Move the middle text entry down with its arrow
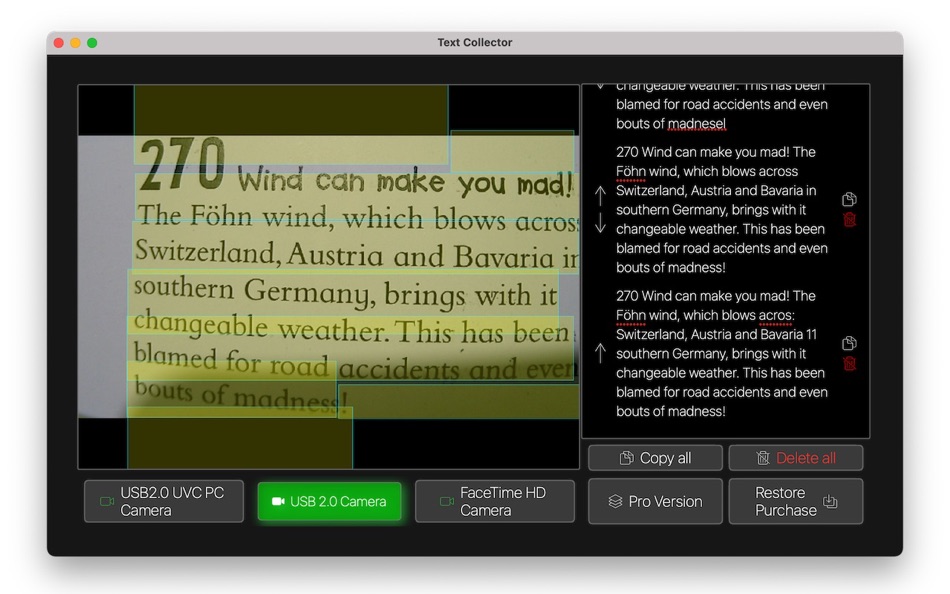Image resolution: width=950 pixels, height=594 pixels. point(600,223)
